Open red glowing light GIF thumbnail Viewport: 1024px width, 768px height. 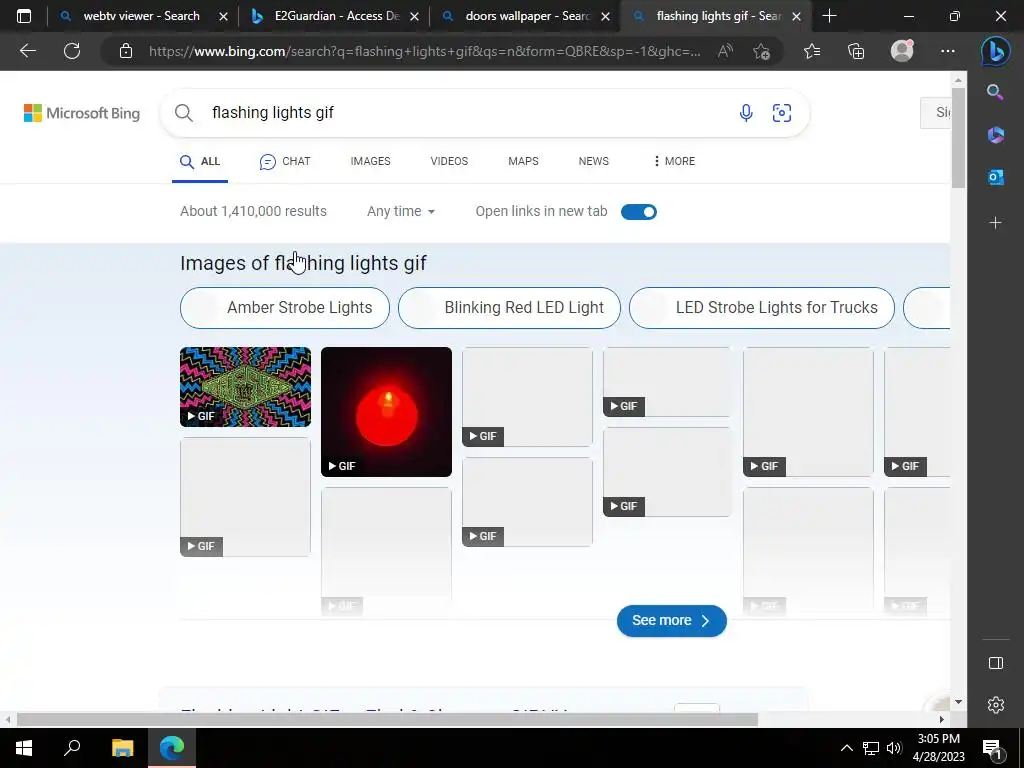(386, 411)
